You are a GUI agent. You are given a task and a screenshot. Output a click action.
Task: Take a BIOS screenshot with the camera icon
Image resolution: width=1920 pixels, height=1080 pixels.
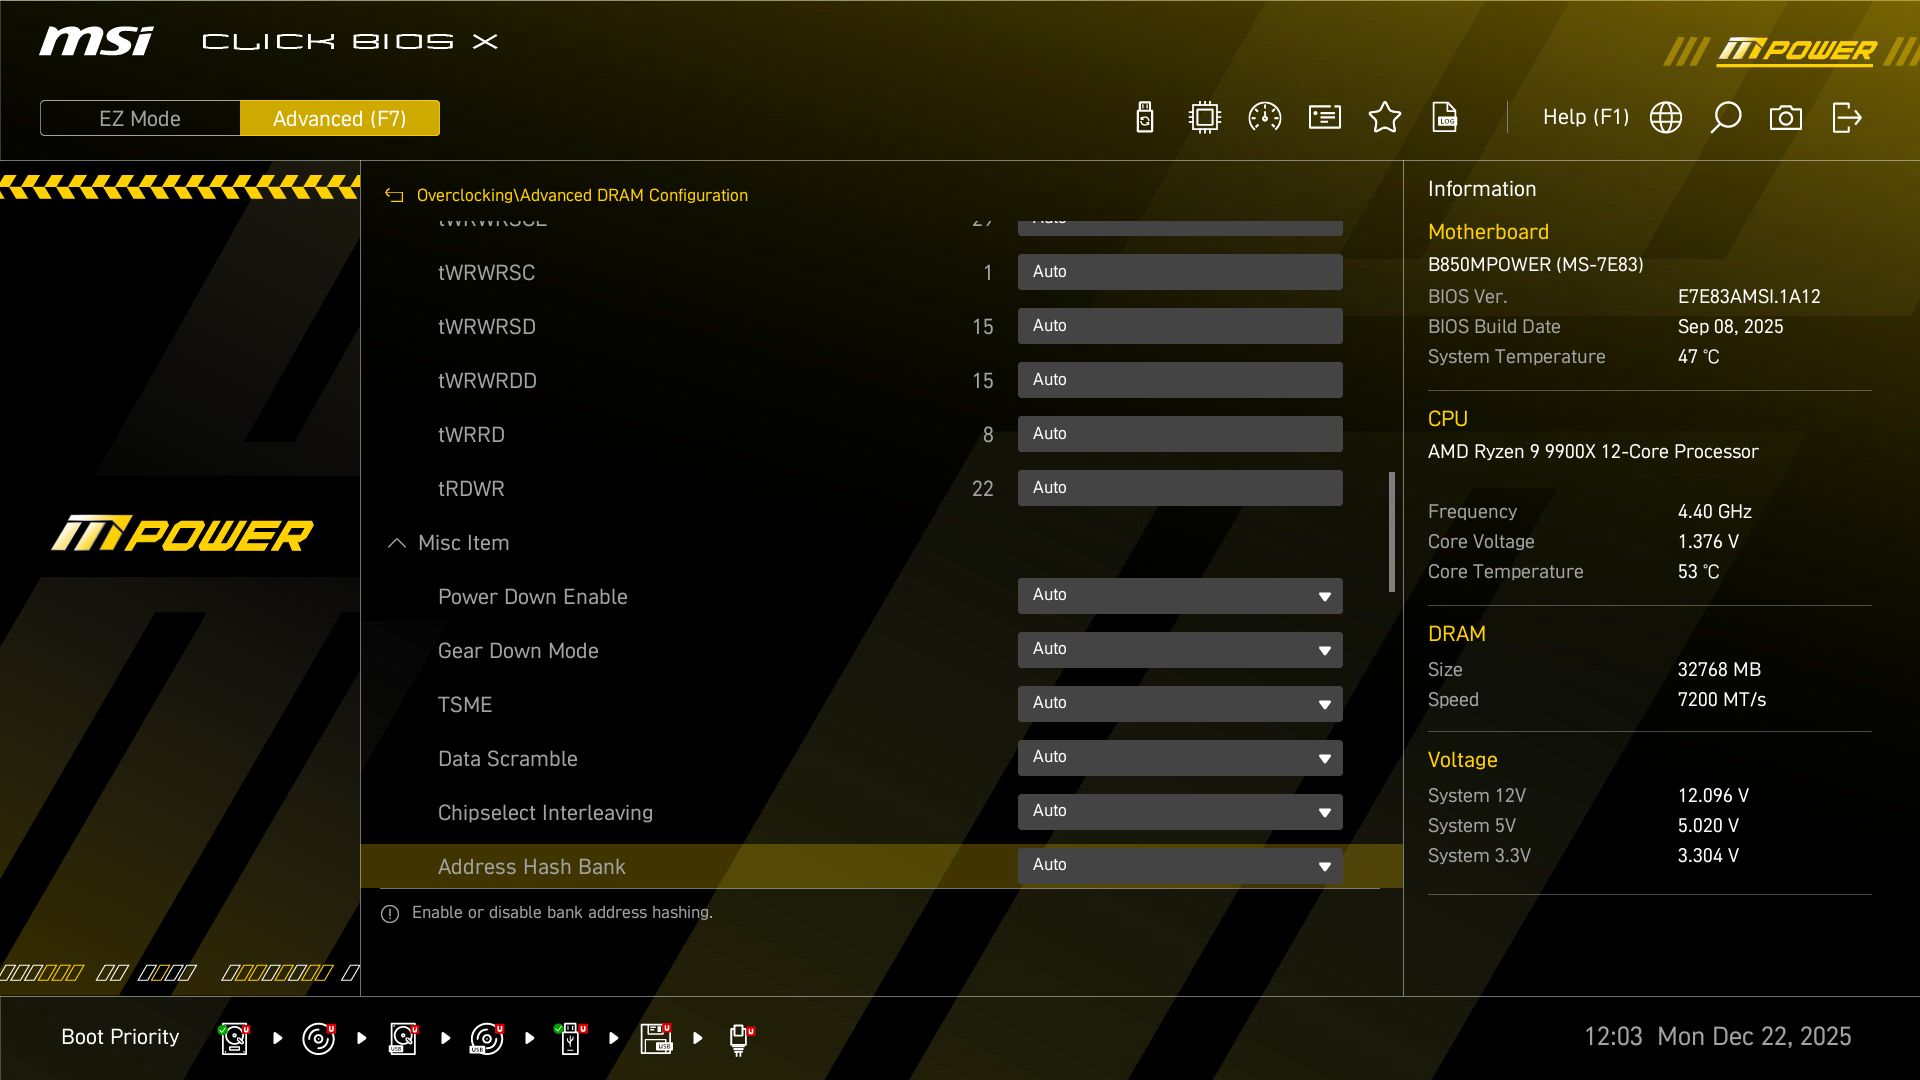coord(1786,117)
